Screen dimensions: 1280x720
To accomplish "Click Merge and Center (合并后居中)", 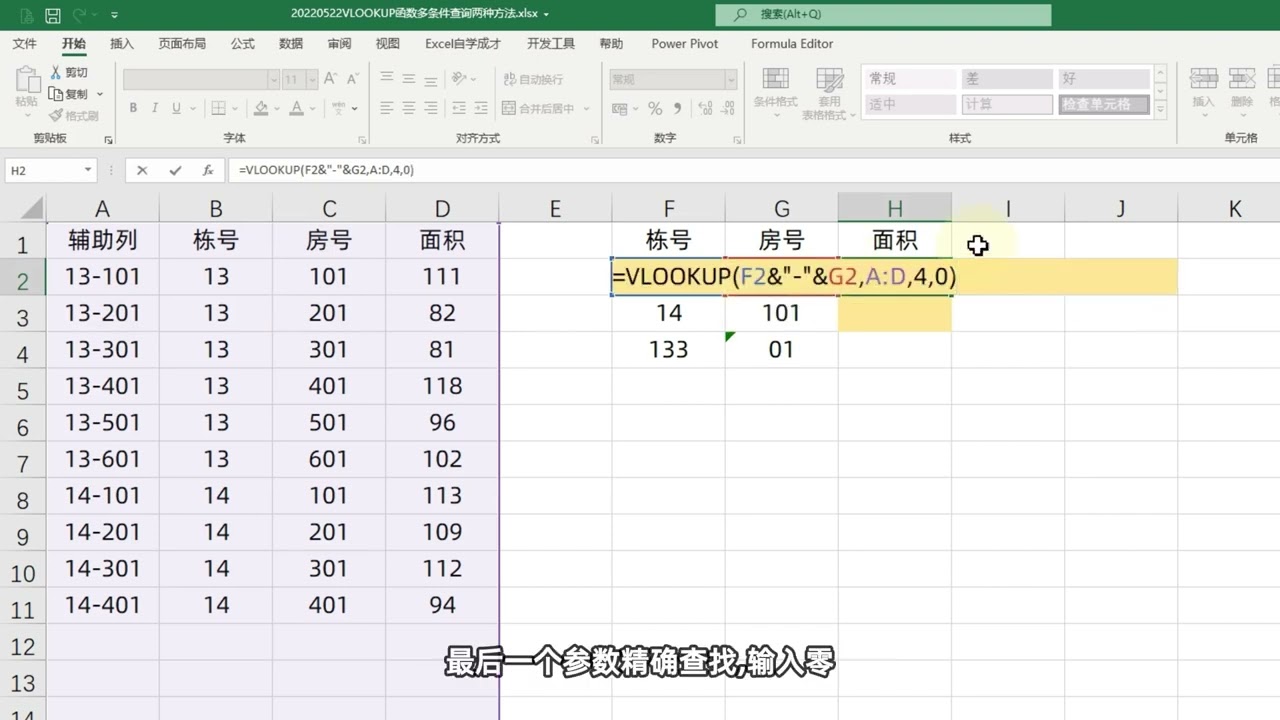I will click(538, 108).
